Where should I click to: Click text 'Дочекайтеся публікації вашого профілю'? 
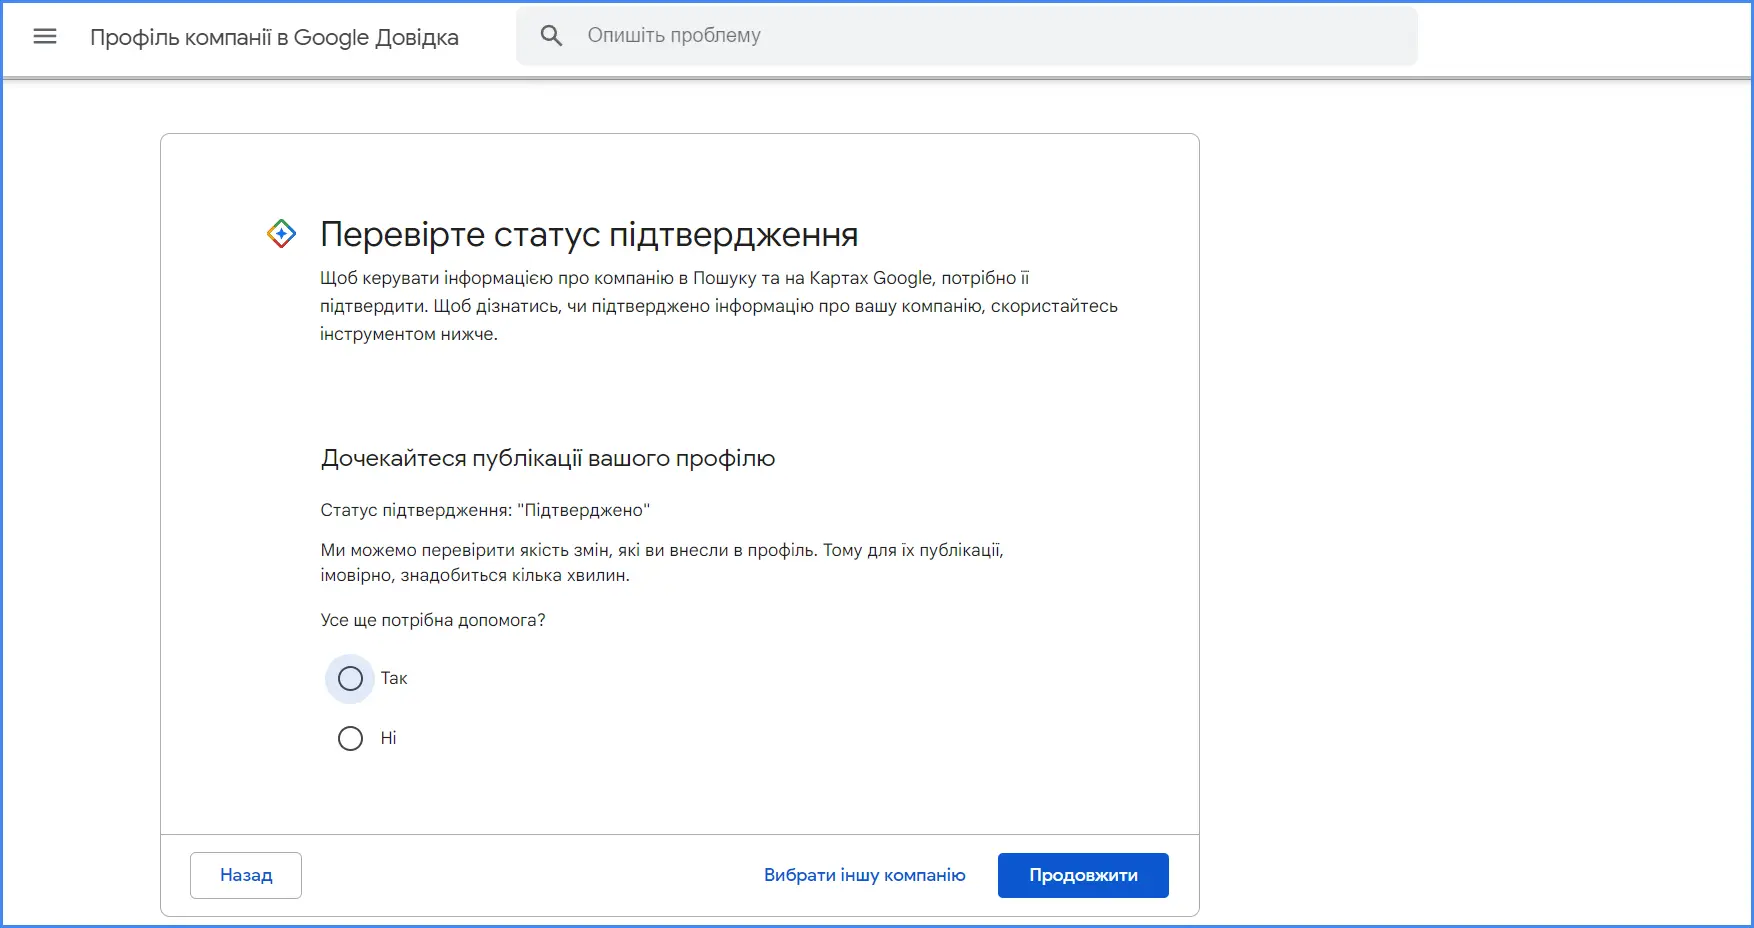tap(548, 458)
